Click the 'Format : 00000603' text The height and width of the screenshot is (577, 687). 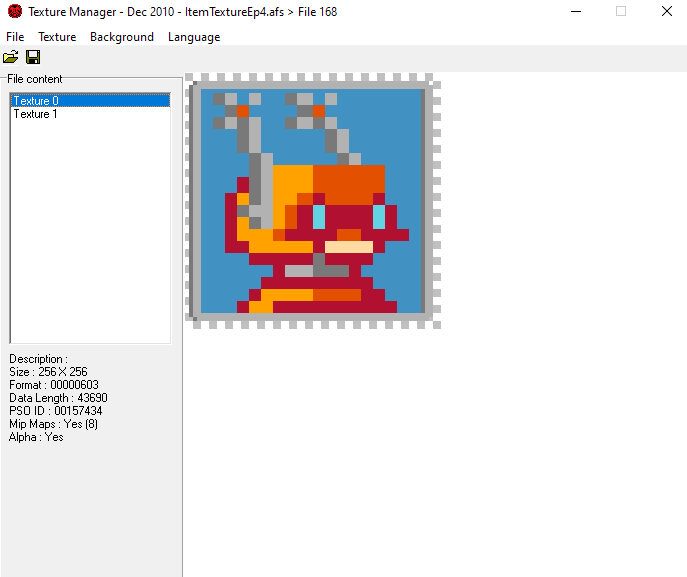coord(54,385)
